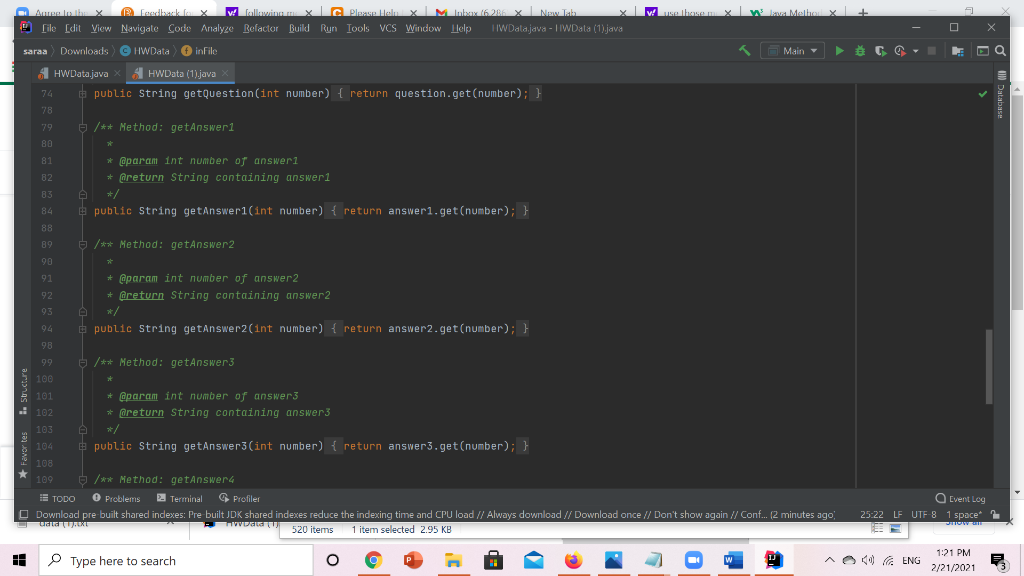
Task: Click HWData class in the breadcrumb bar
Action: click(144, 51)
